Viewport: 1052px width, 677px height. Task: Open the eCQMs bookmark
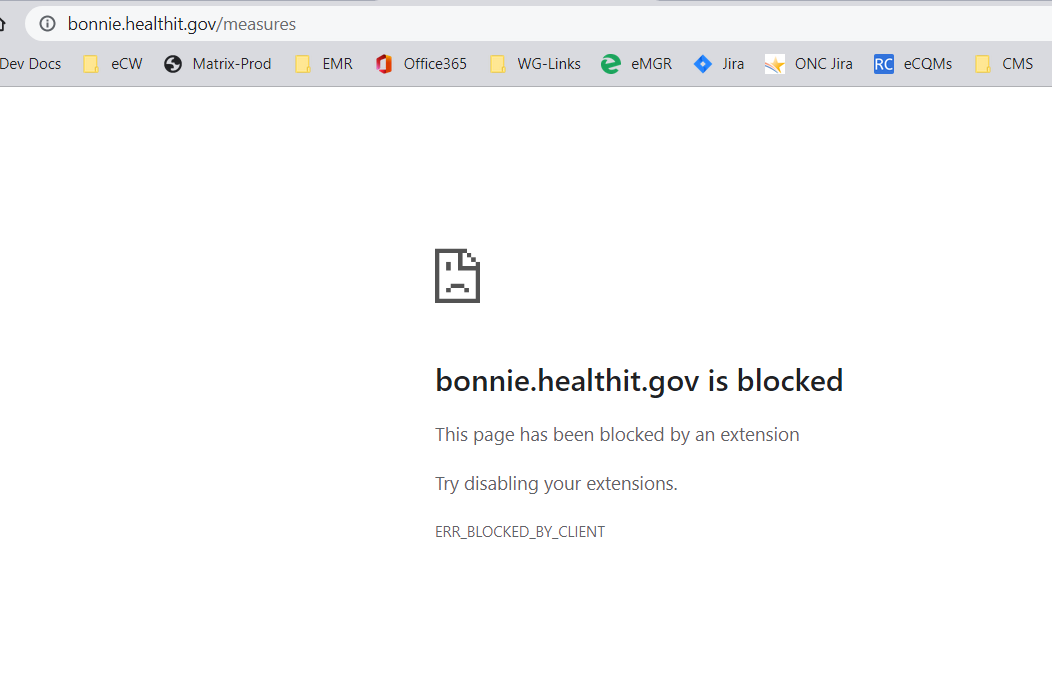pyautogui.click(x=913, y=64)
